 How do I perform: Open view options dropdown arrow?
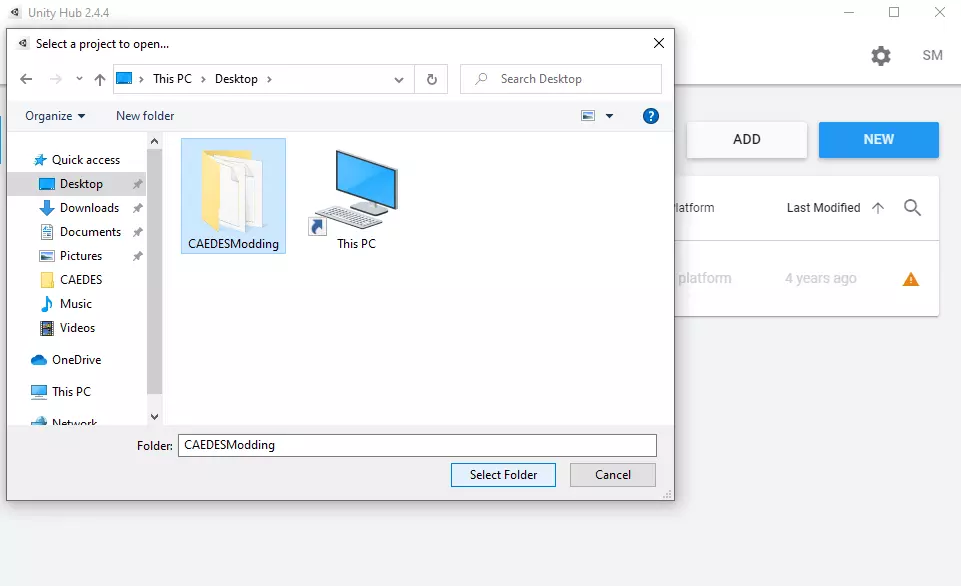pyautogui.click(x=609, y=116)
